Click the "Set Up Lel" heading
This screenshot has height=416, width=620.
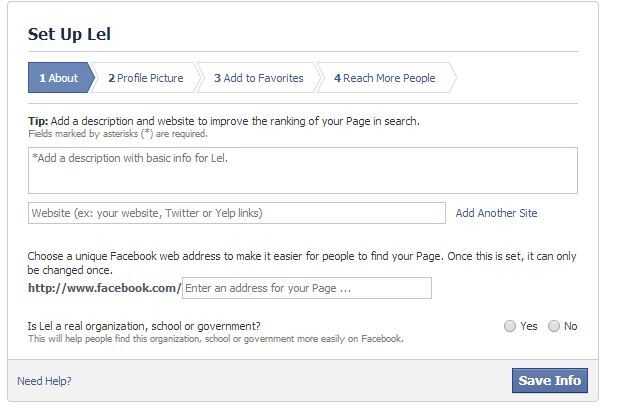(x=69, y=34)
